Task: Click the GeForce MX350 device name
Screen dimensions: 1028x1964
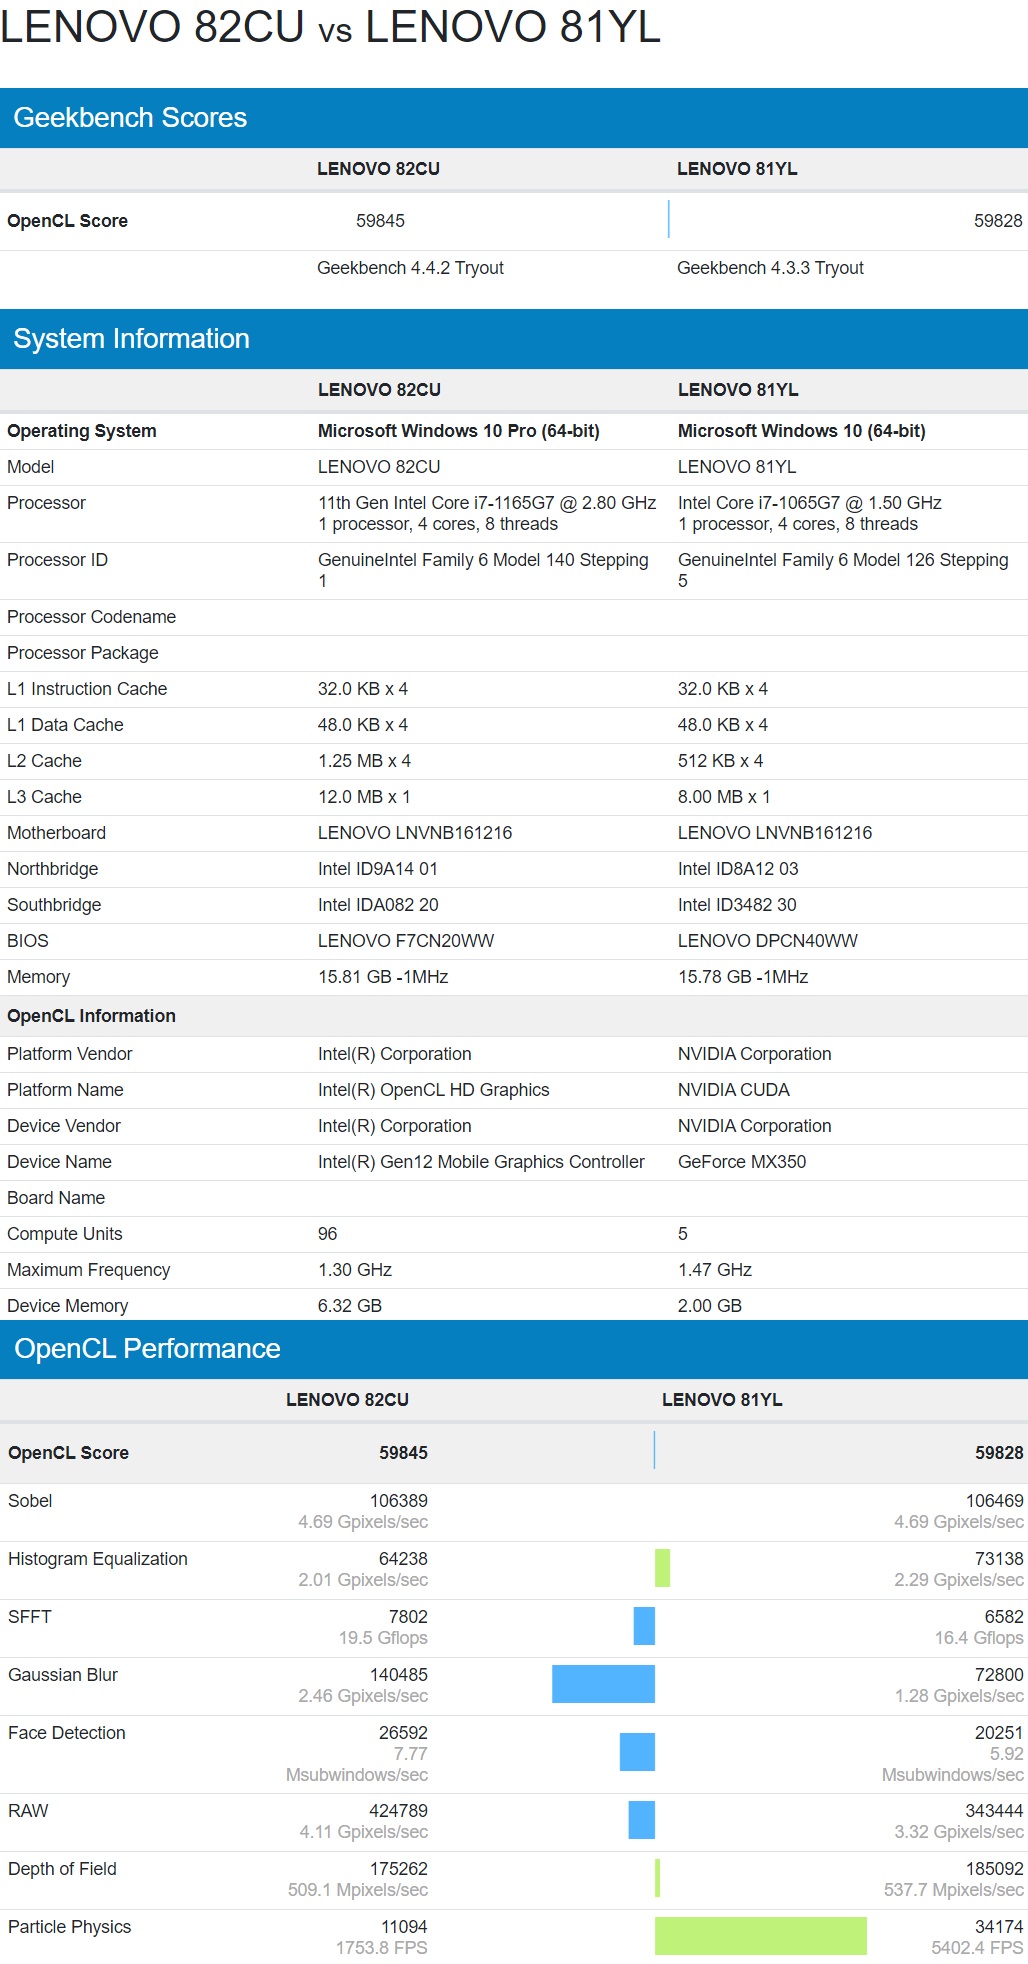Action: click(742, 1162)
